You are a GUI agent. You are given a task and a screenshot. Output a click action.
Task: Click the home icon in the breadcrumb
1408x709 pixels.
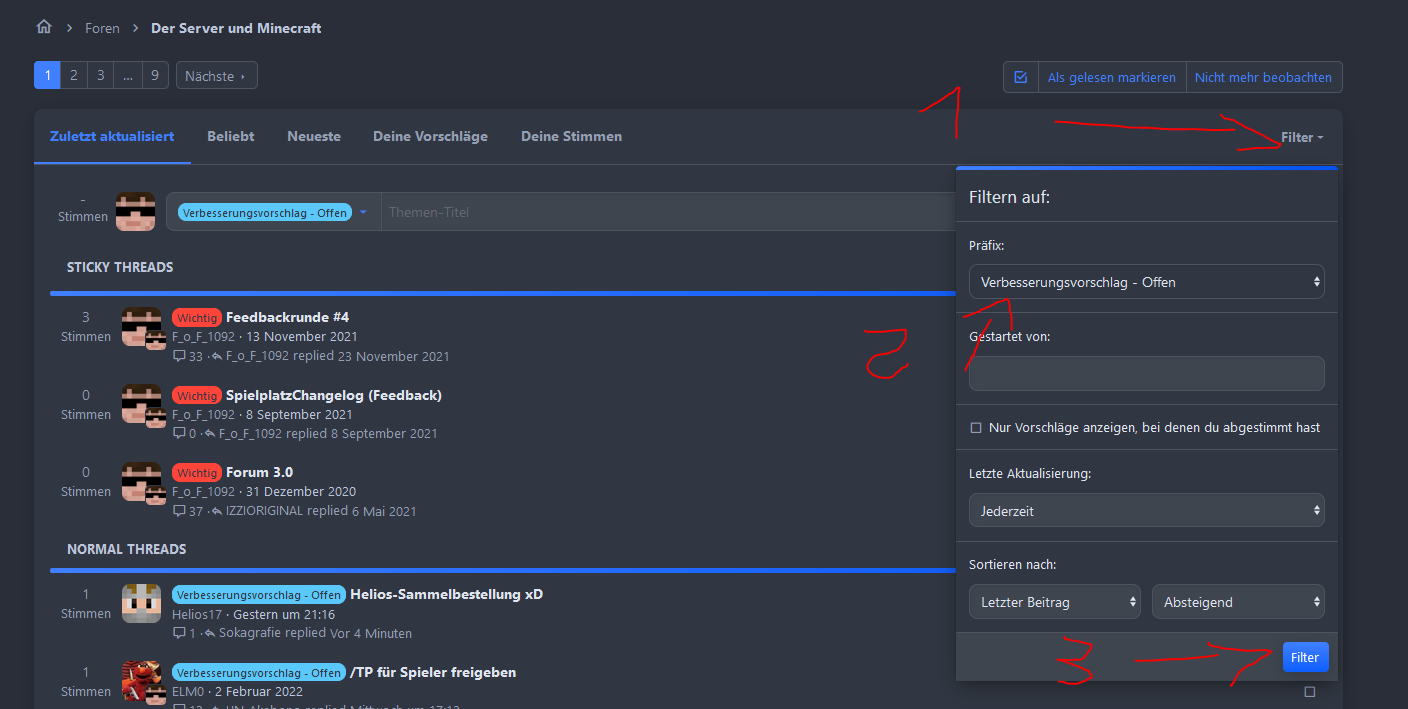pyautogui.click(x=43, y=28)
